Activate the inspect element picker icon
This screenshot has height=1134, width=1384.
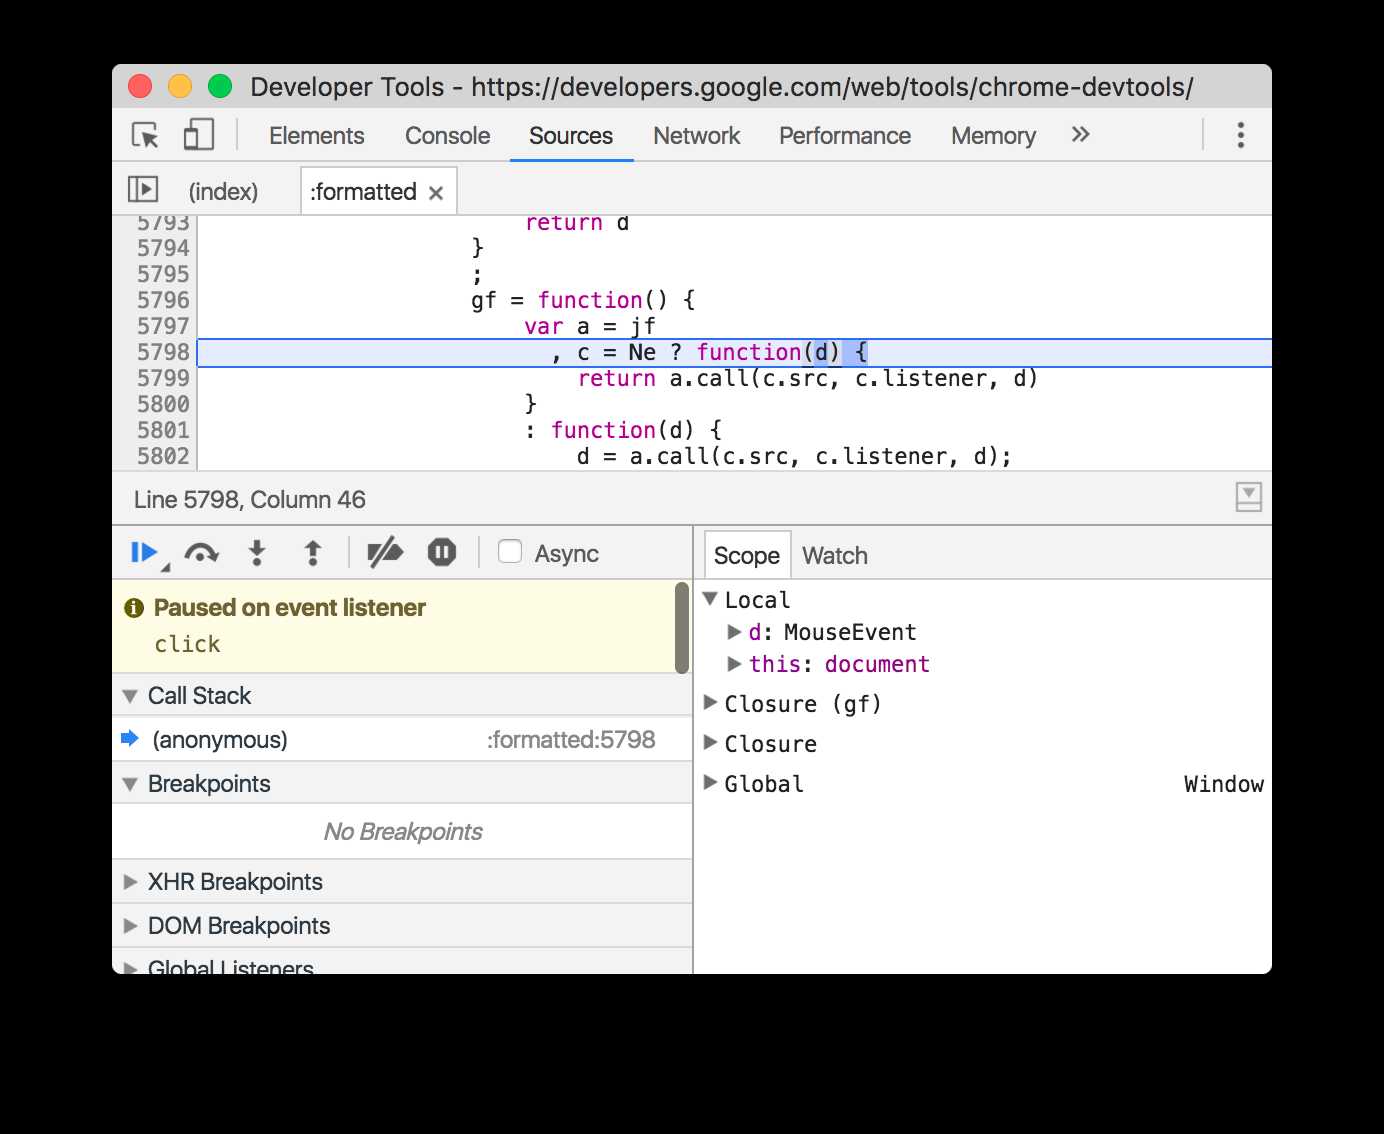tap(146, 135)
